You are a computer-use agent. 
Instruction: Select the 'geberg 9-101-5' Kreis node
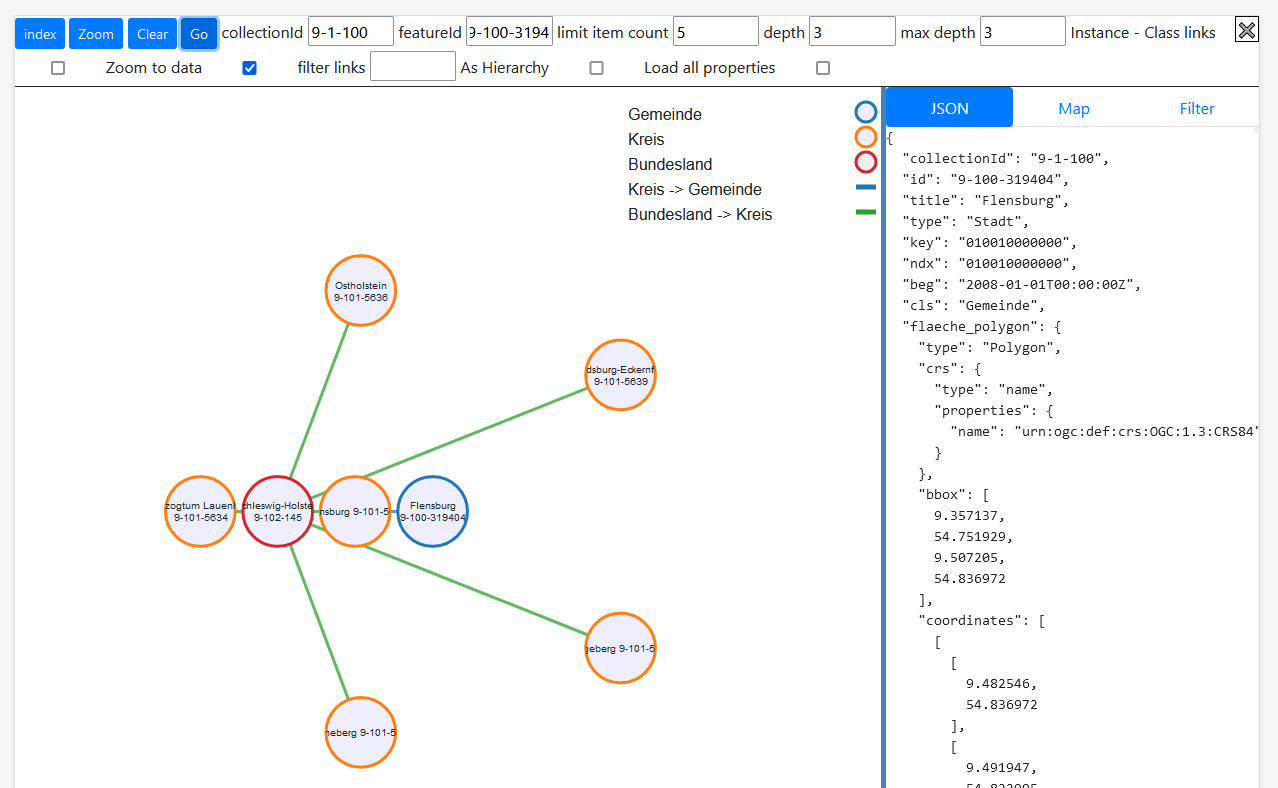click(x=620, y=648)
